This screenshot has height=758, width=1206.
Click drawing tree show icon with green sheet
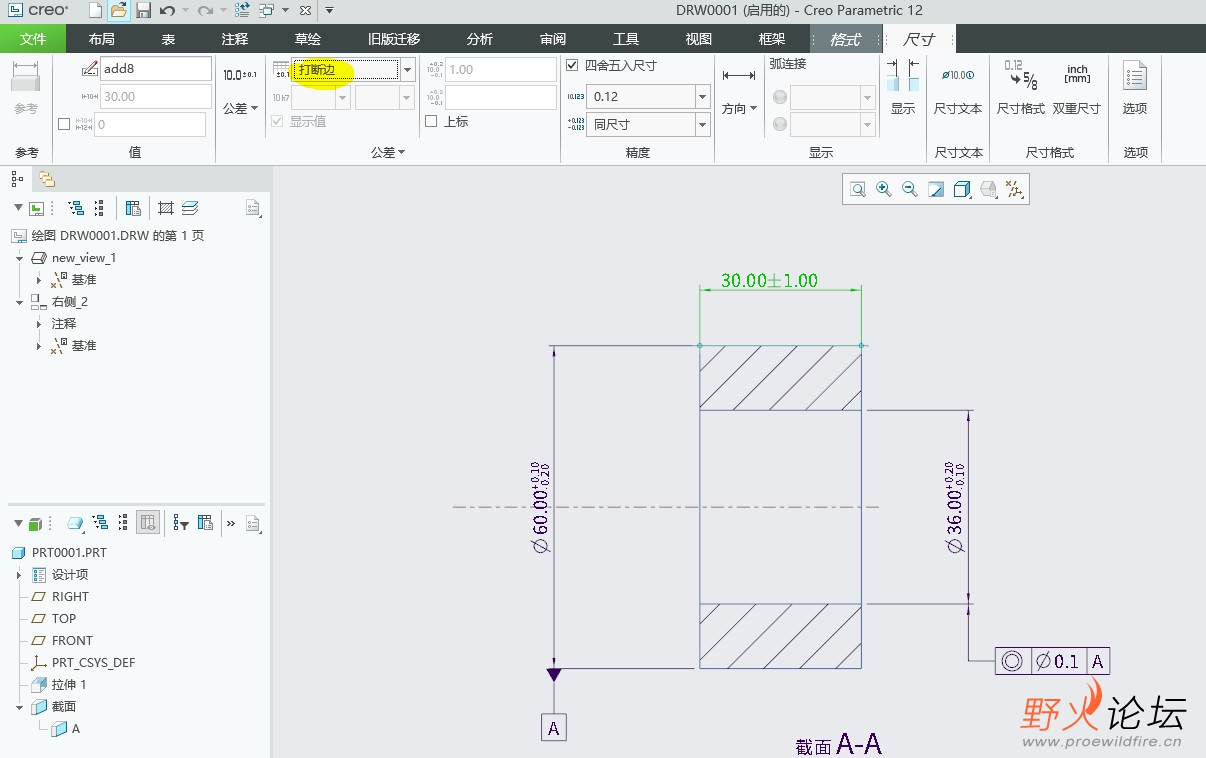(x=37, y=208)
